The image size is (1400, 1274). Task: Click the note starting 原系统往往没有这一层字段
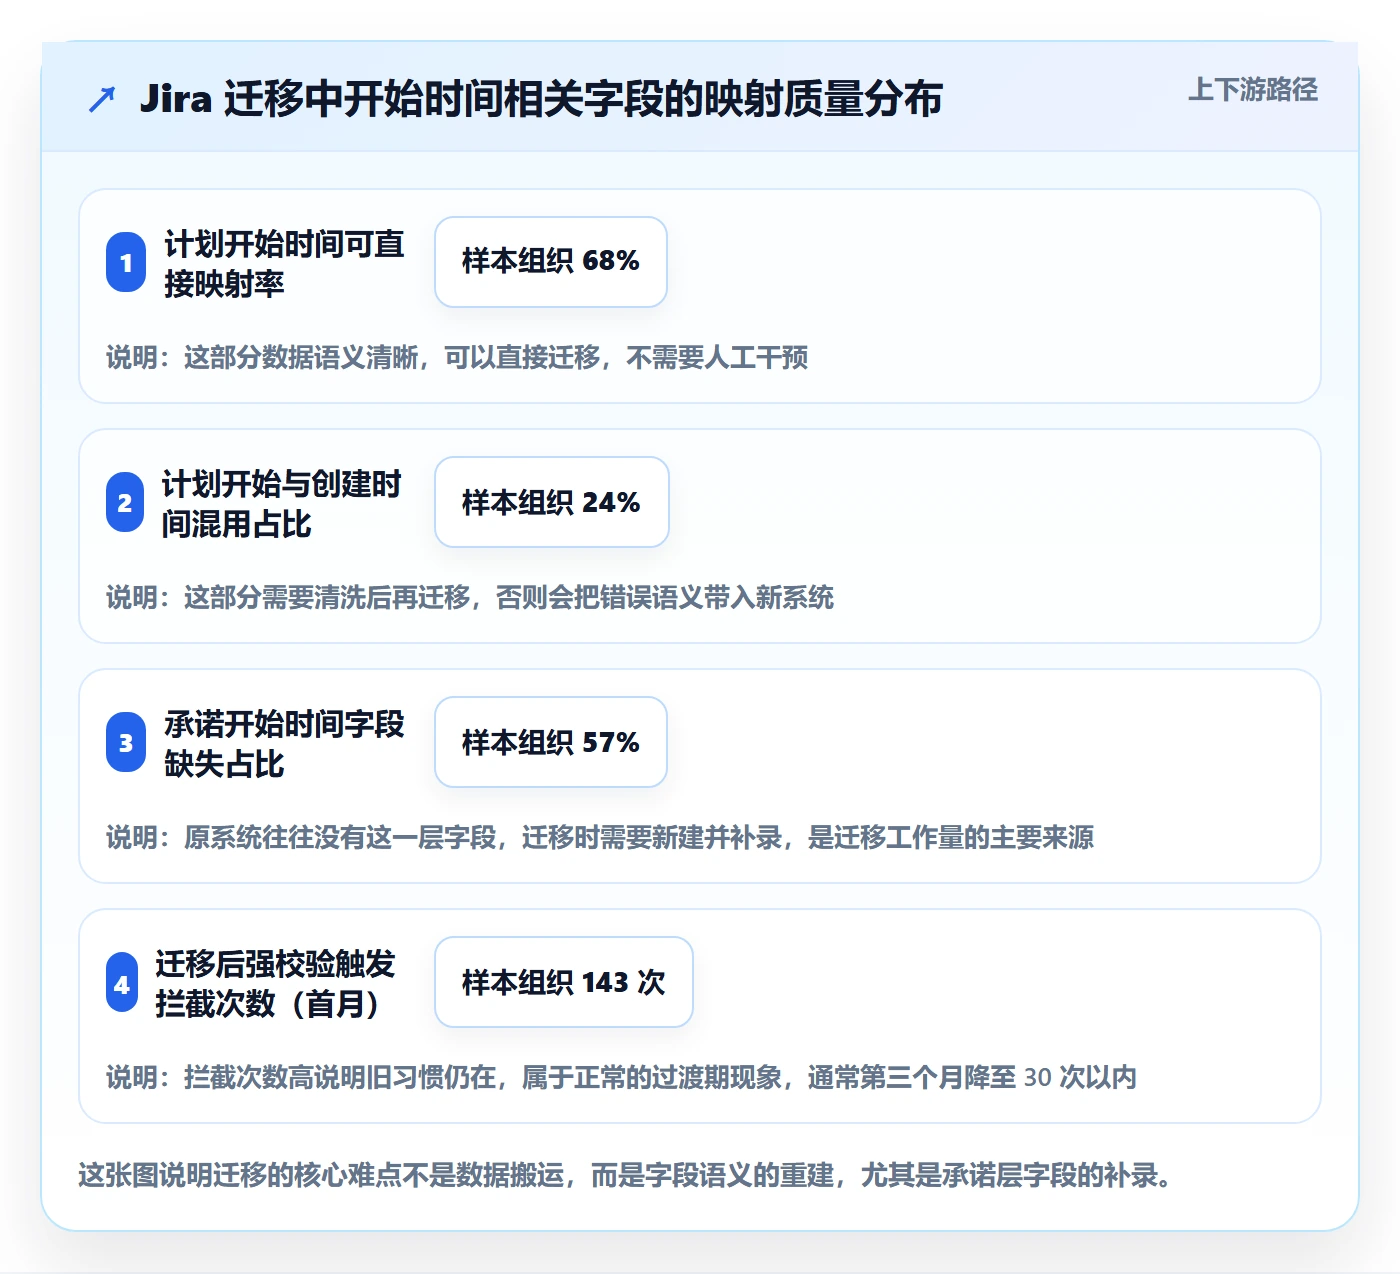coord(600,837)
